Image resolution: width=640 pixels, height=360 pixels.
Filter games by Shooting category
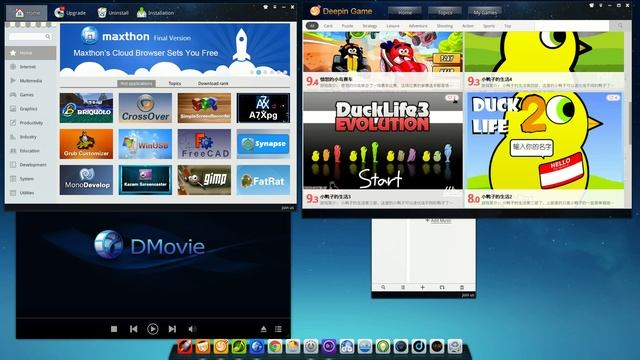(444, 26)
